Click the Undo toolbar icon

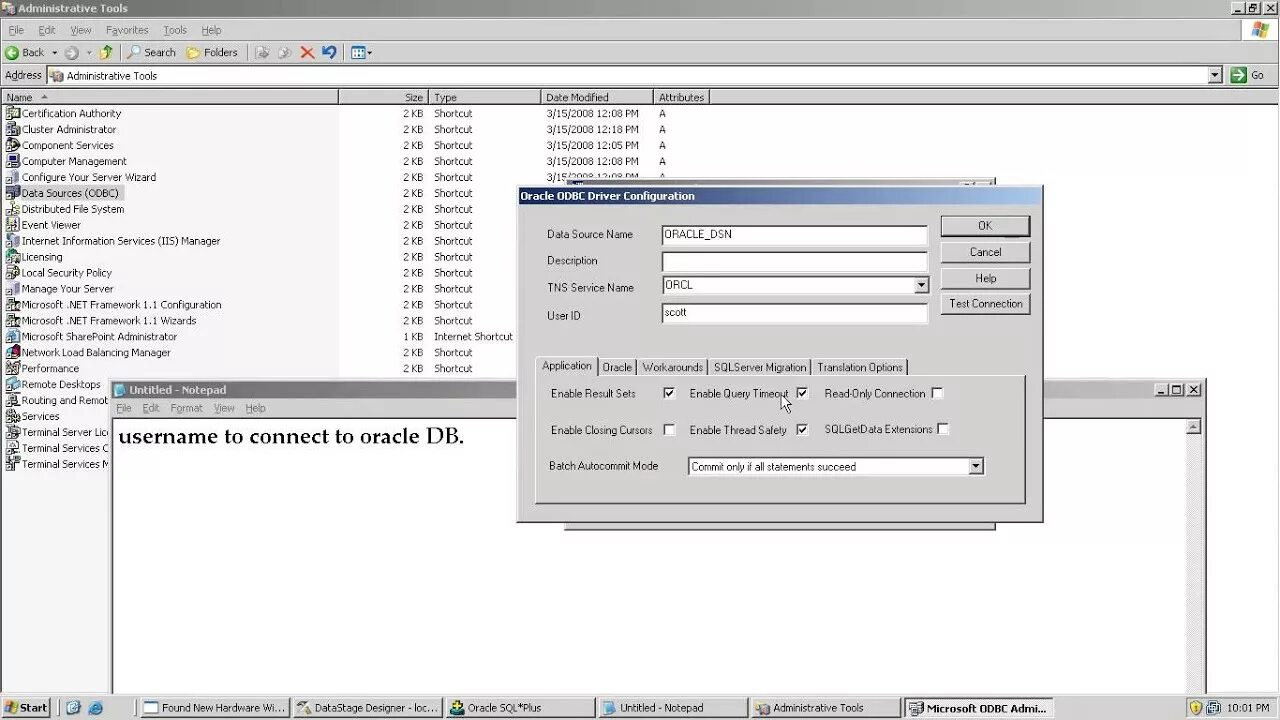[x=329, y=53]
